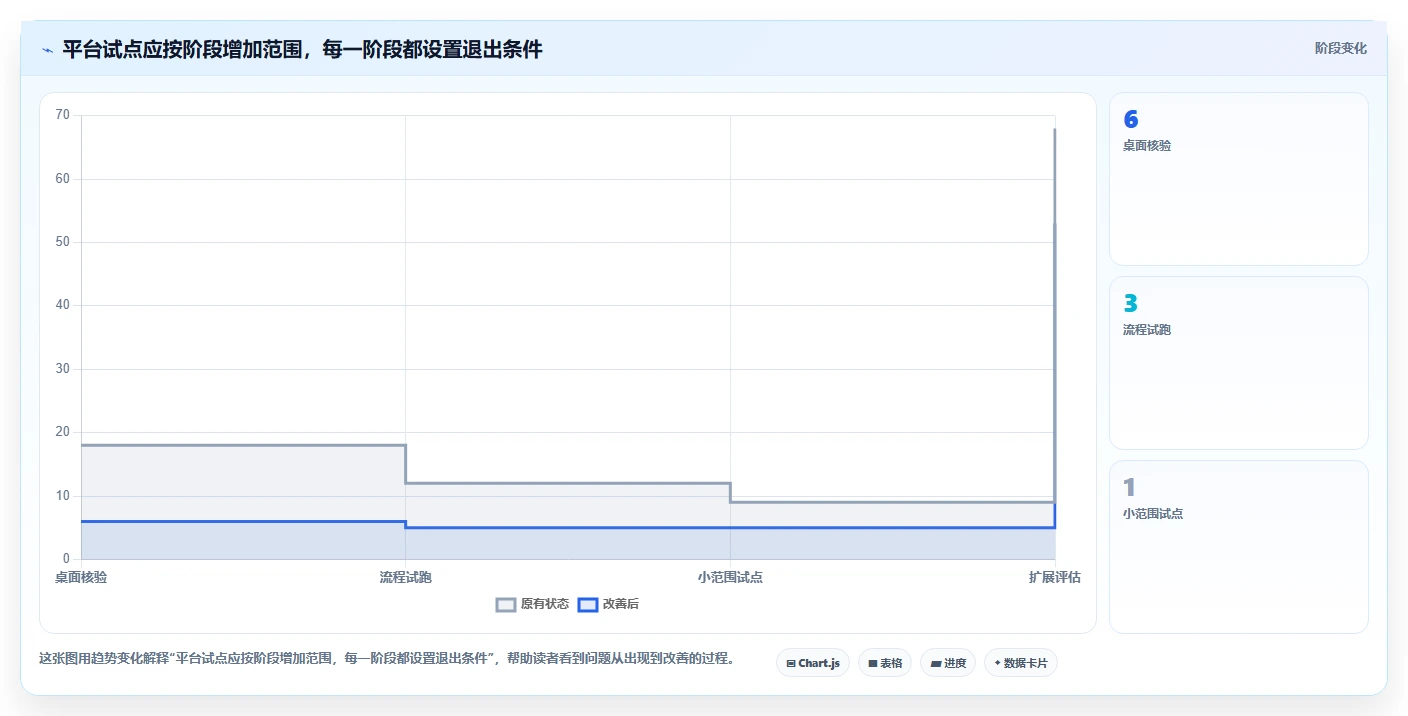This screenshot has width=1408, height=716.
Task: Toggle the 改善后 legend entry
Action: coord(609,604)
